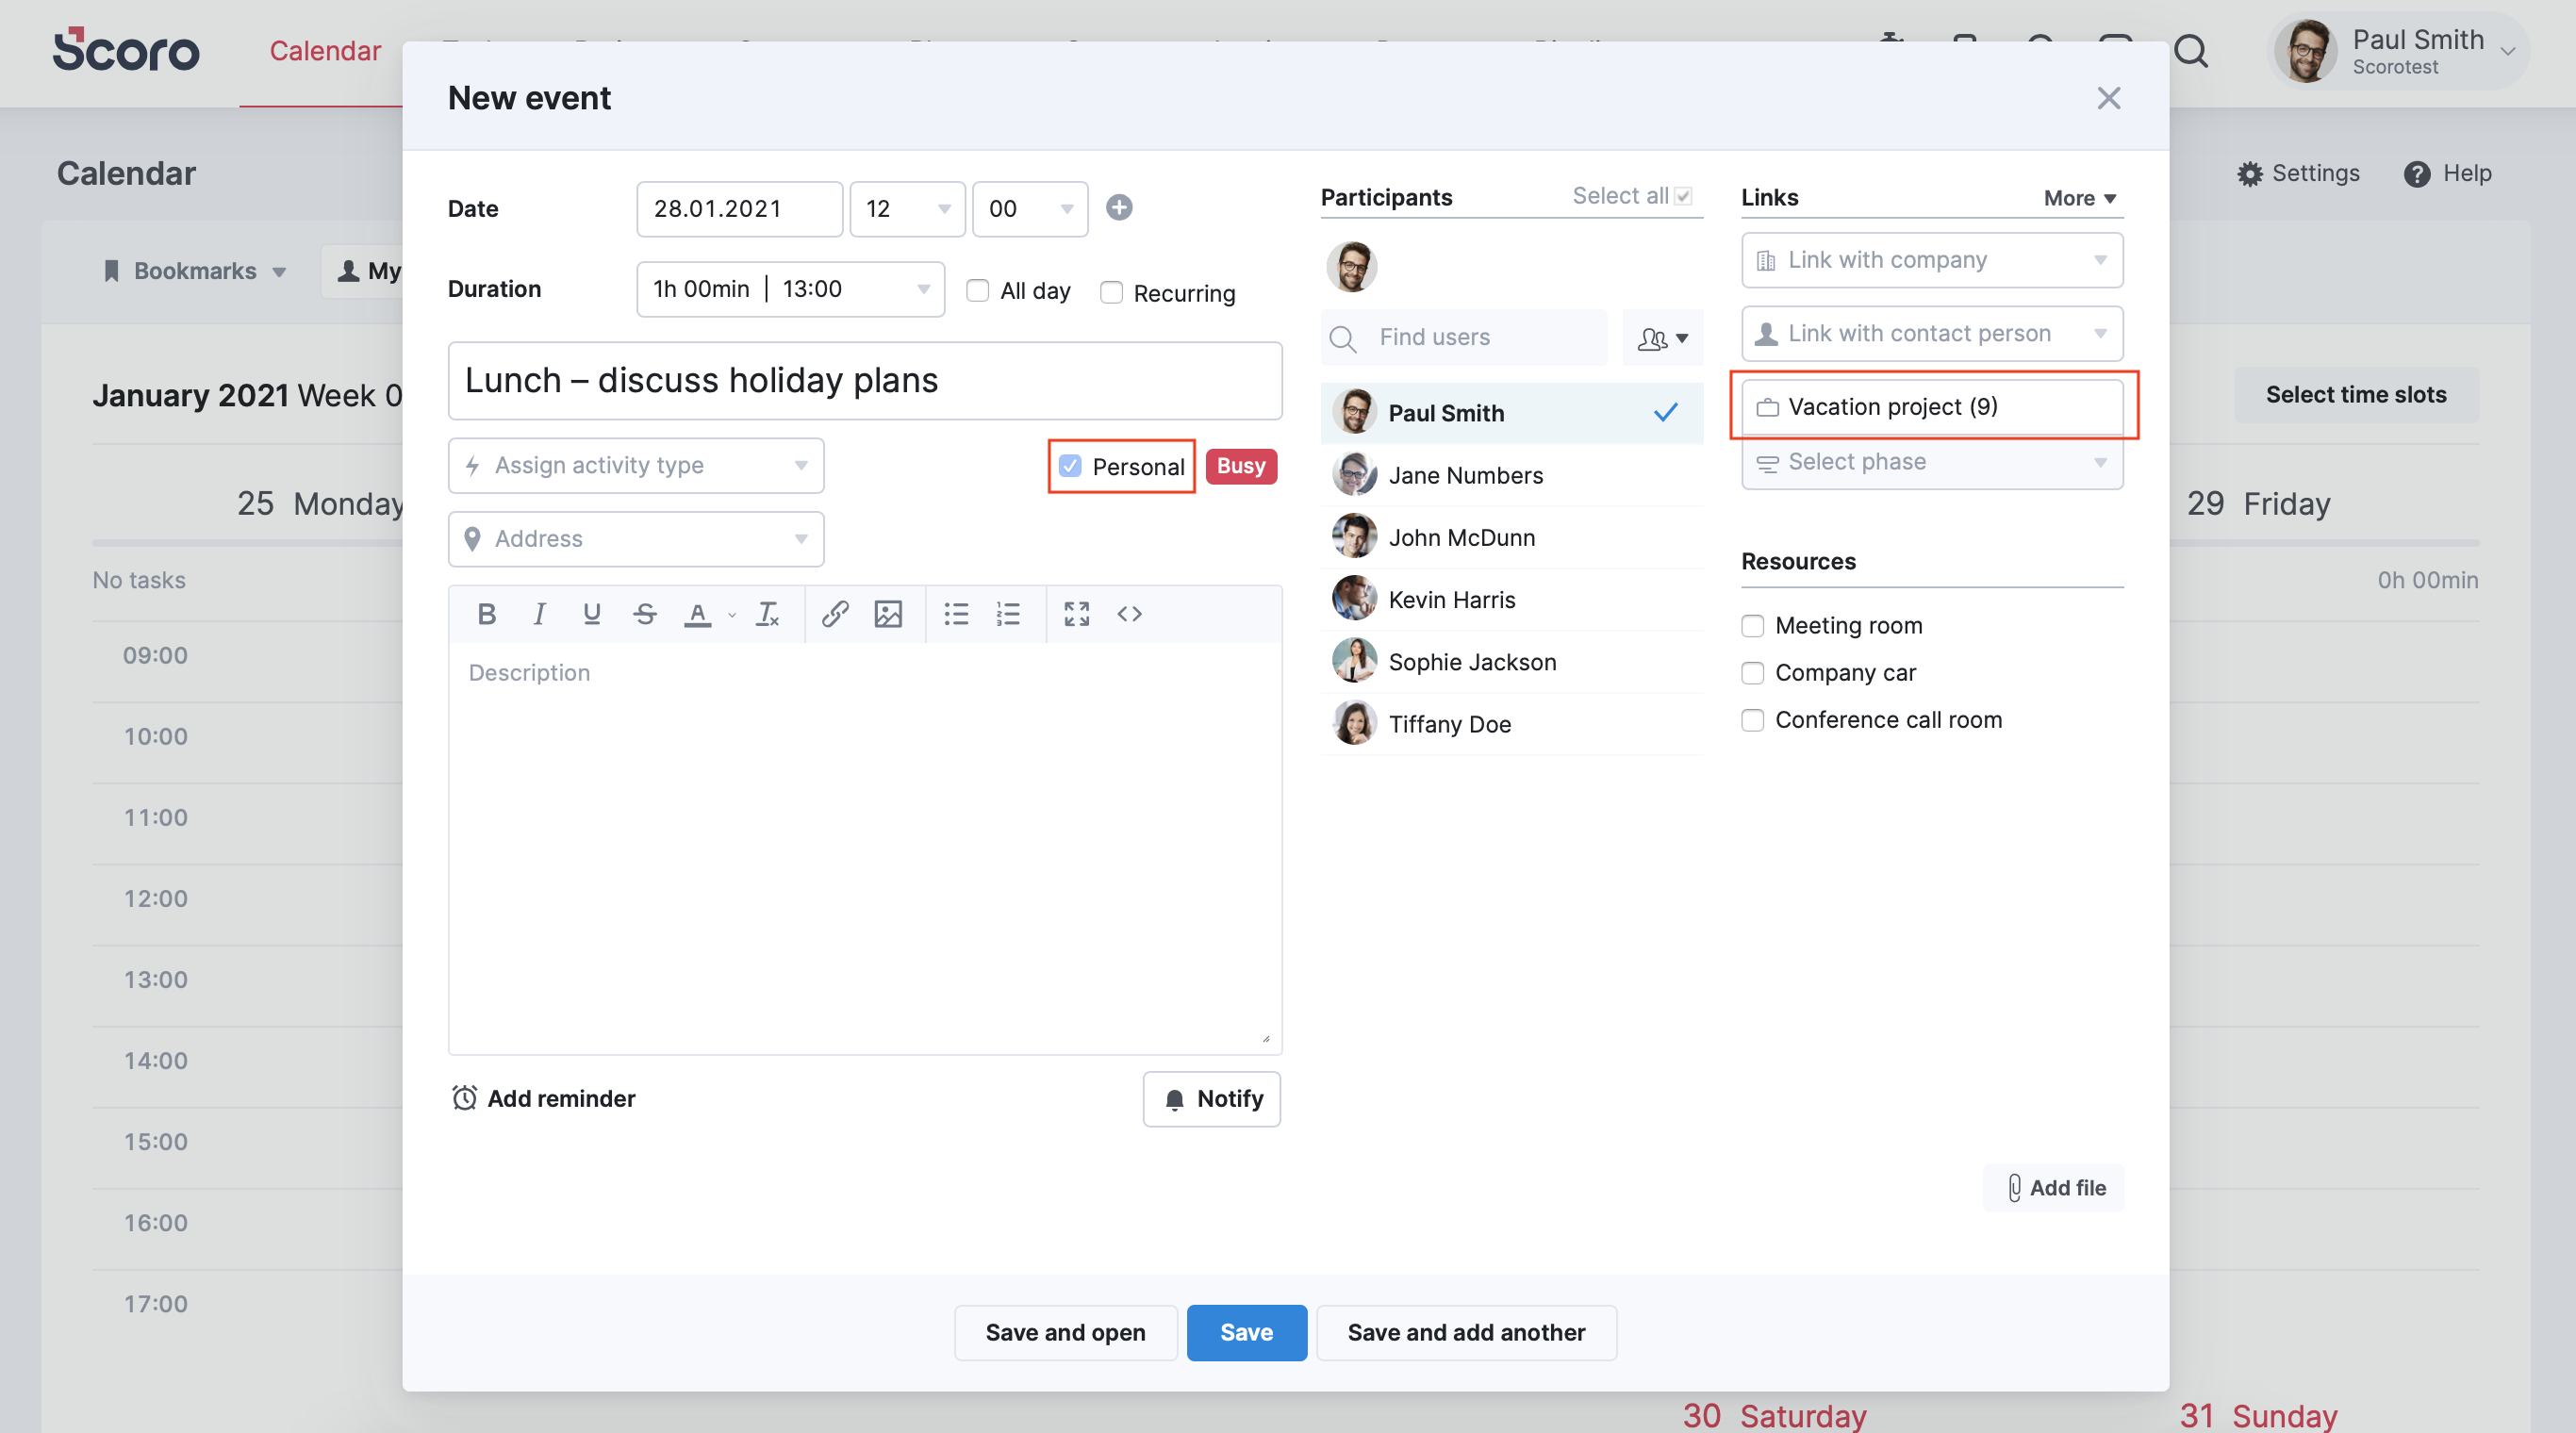Expand the description editor to fullscreen
The image size is (2576, 1433).
point(1077,614)
